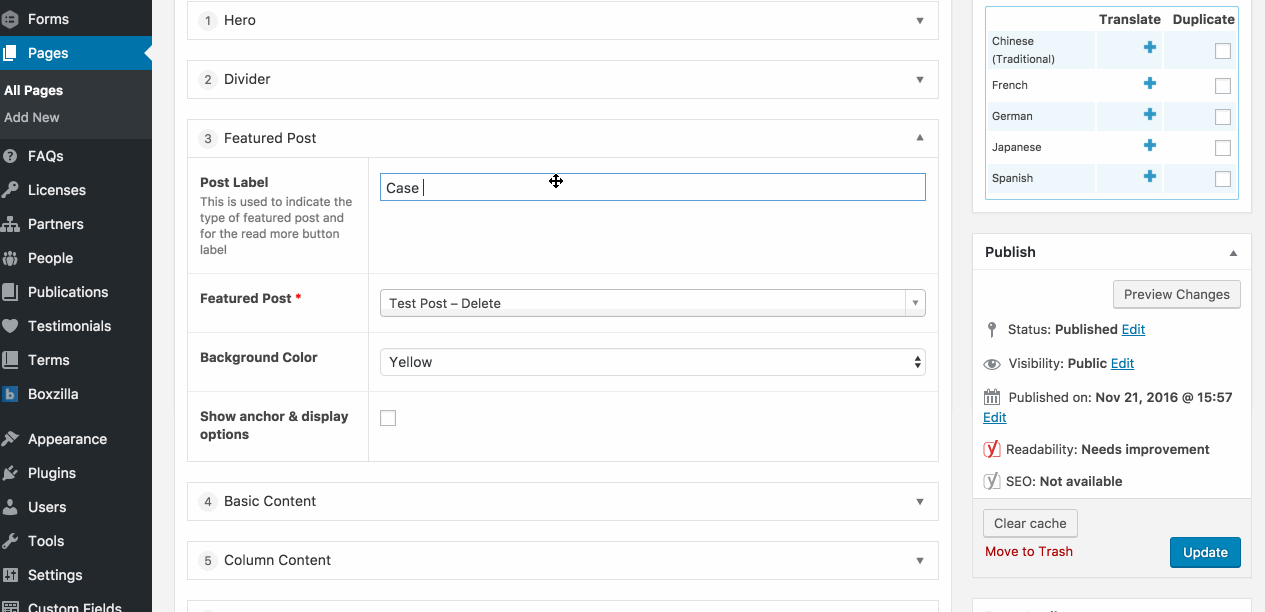Click the Published on calendar icon
The height and width of the screenshot is (612, 1265).
[992, 397]
